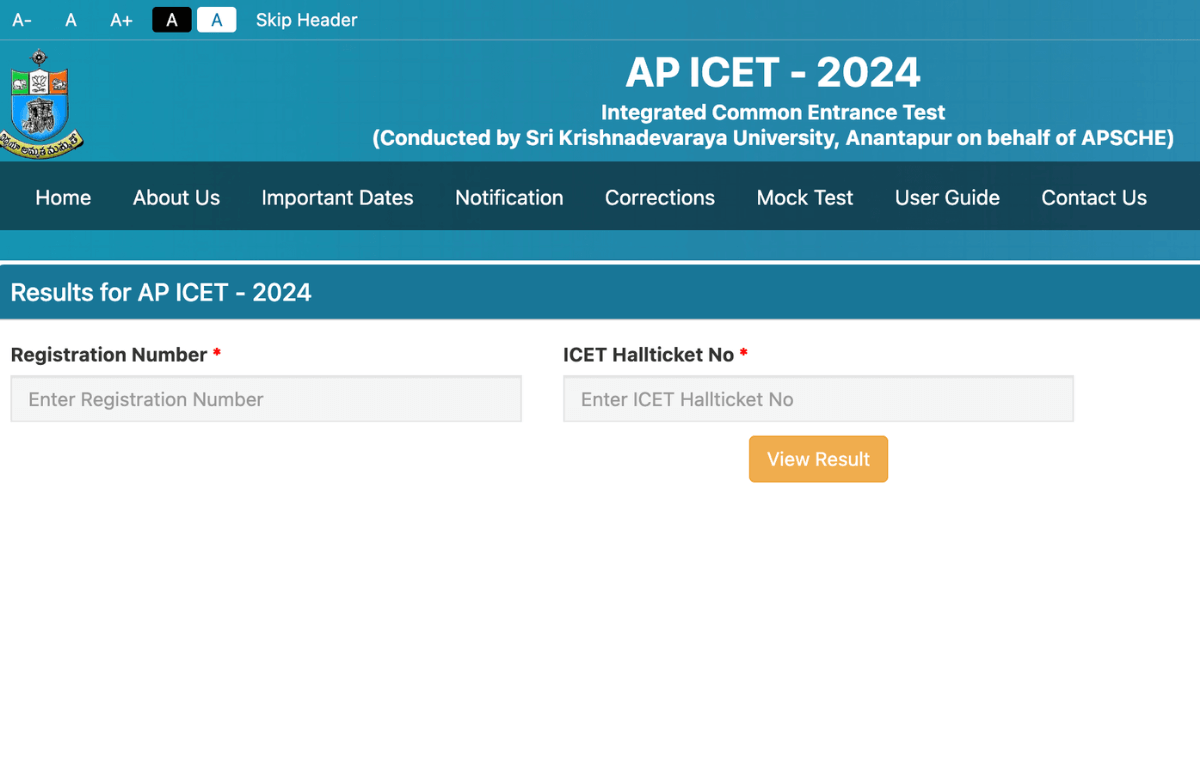Click the AP ICET - 2024 title
Screen dimensions: 1200x768
(x=773, y=73)
